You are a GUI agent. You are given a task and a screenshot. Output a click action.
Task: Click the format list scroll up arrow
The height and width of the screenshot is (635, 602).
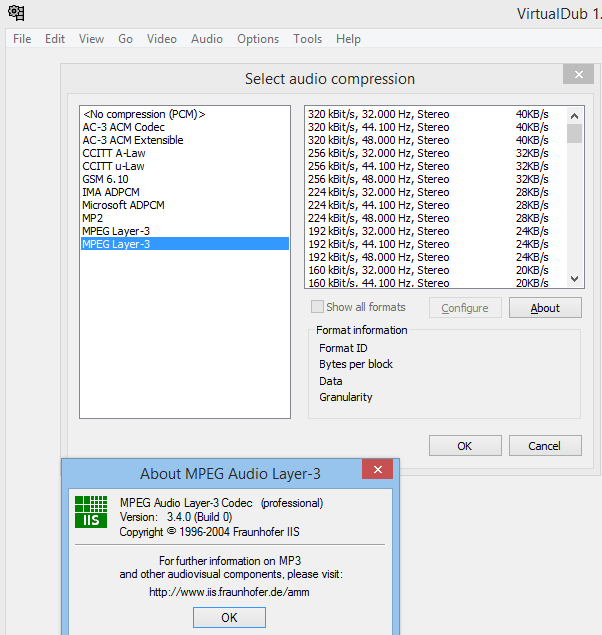pyautogui.click(x=574, y=116)
